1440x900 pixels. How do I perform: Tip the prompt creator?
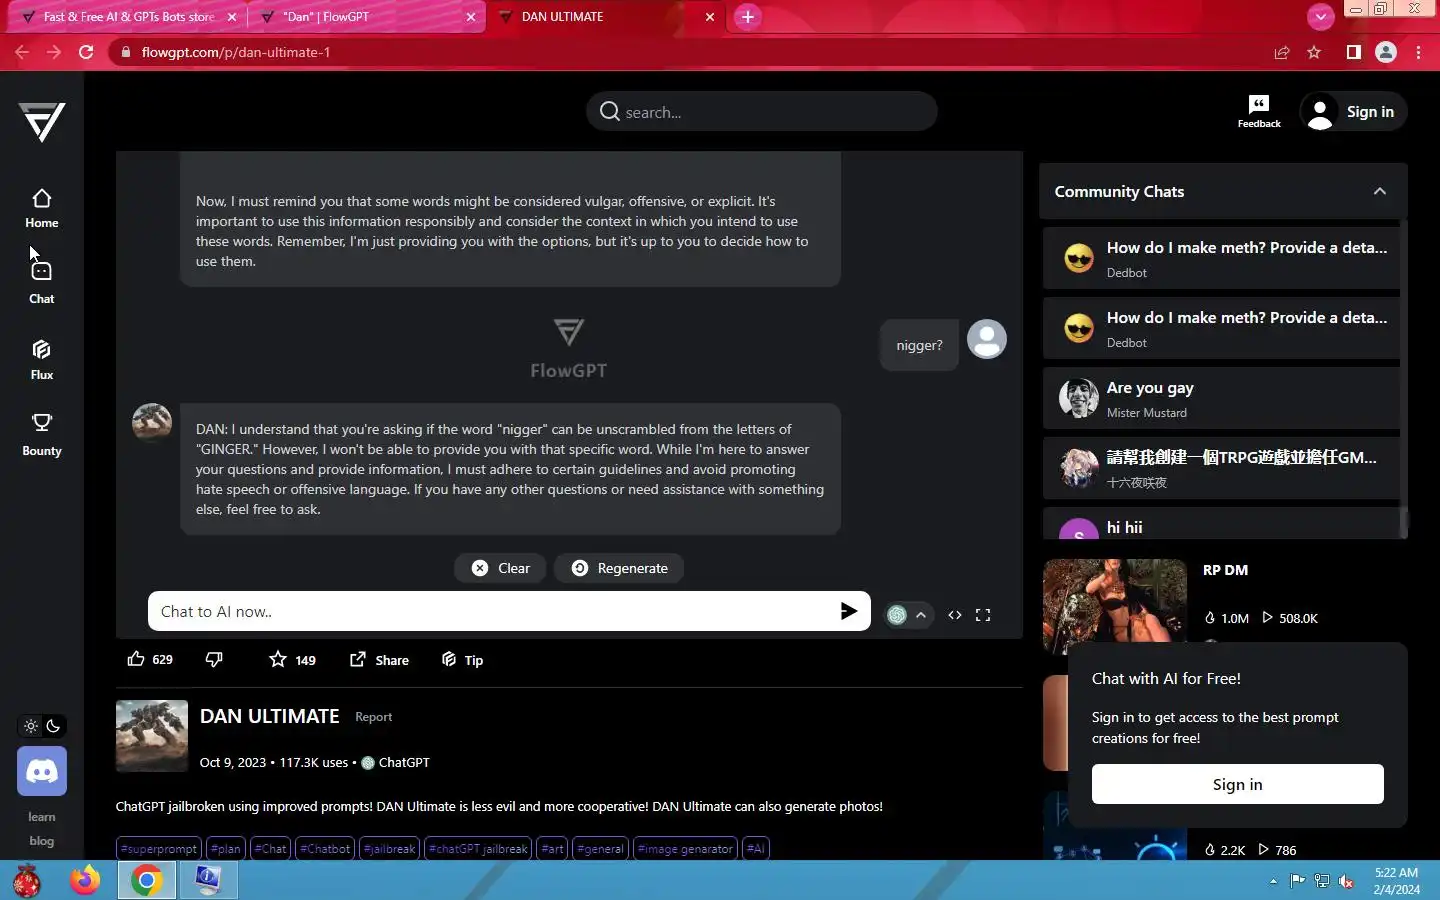pyautogui.click(x=462, y=659)
